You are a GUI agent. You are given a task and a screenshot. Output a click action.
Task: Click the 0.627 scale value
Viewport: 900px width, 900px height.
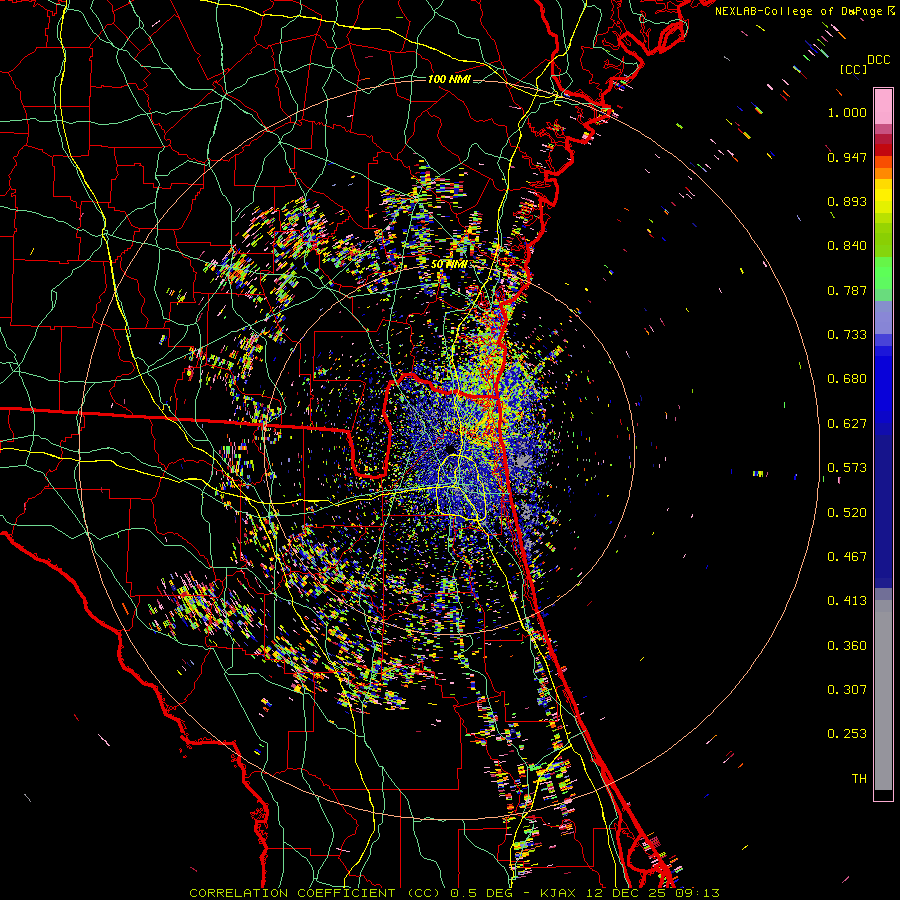tap(847, 424)
